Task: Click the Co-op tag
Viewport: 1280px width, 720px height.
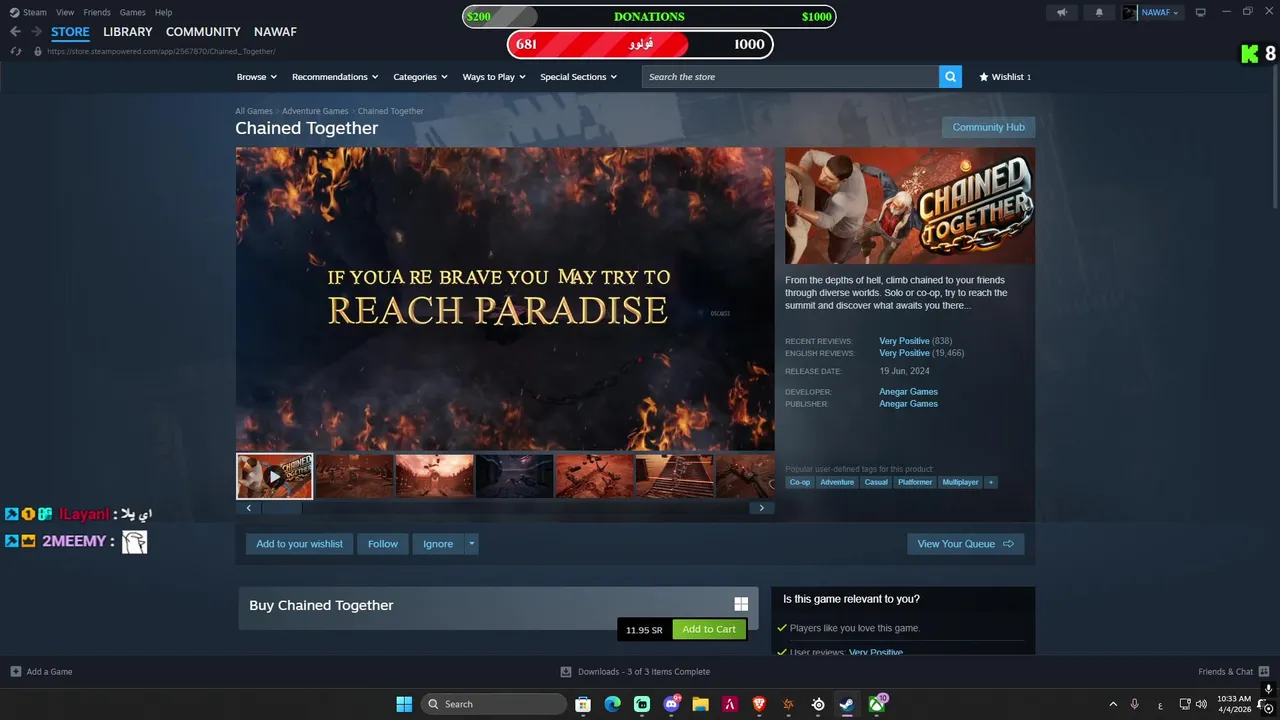Action: [x=800, y=482]
